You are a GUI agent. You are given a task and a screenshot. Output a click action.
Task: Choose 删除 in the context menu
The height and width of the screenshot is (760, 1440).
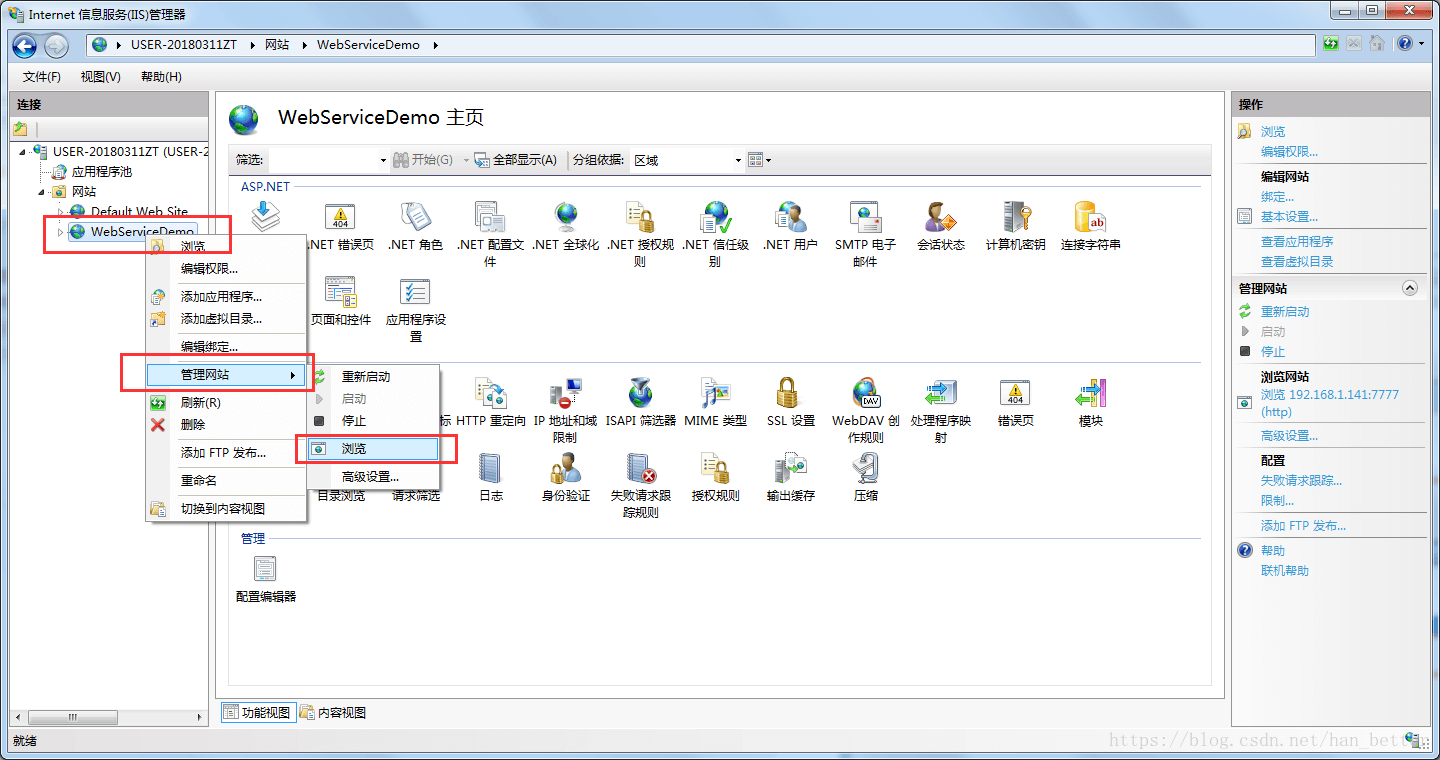tap(226, 425)
